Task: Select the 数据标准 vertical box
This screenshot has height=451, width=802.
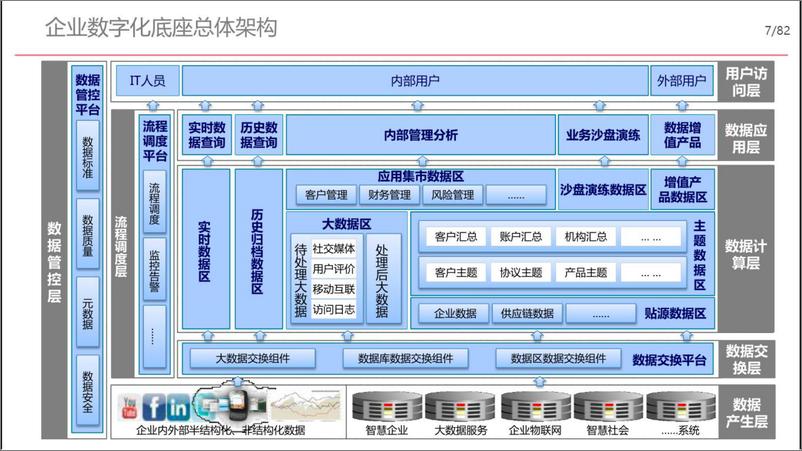Action: tap(87, 156)
